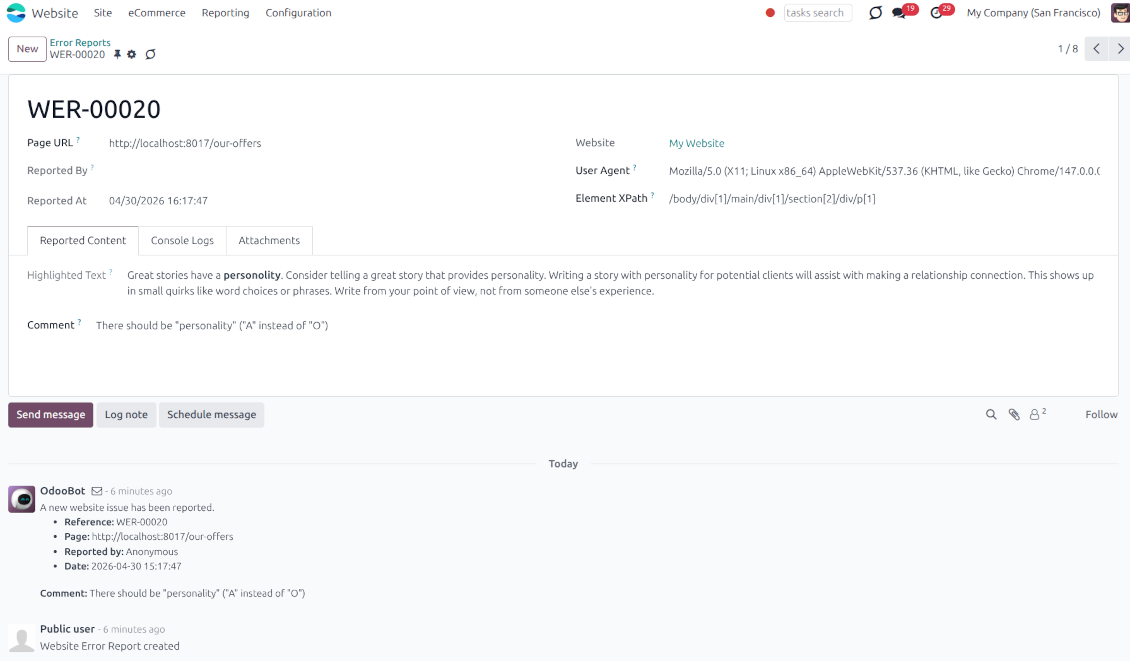The height and width of the screenshot is (661, 1130).
Task: Expand the Reporting menu
Action: (224, 12)
